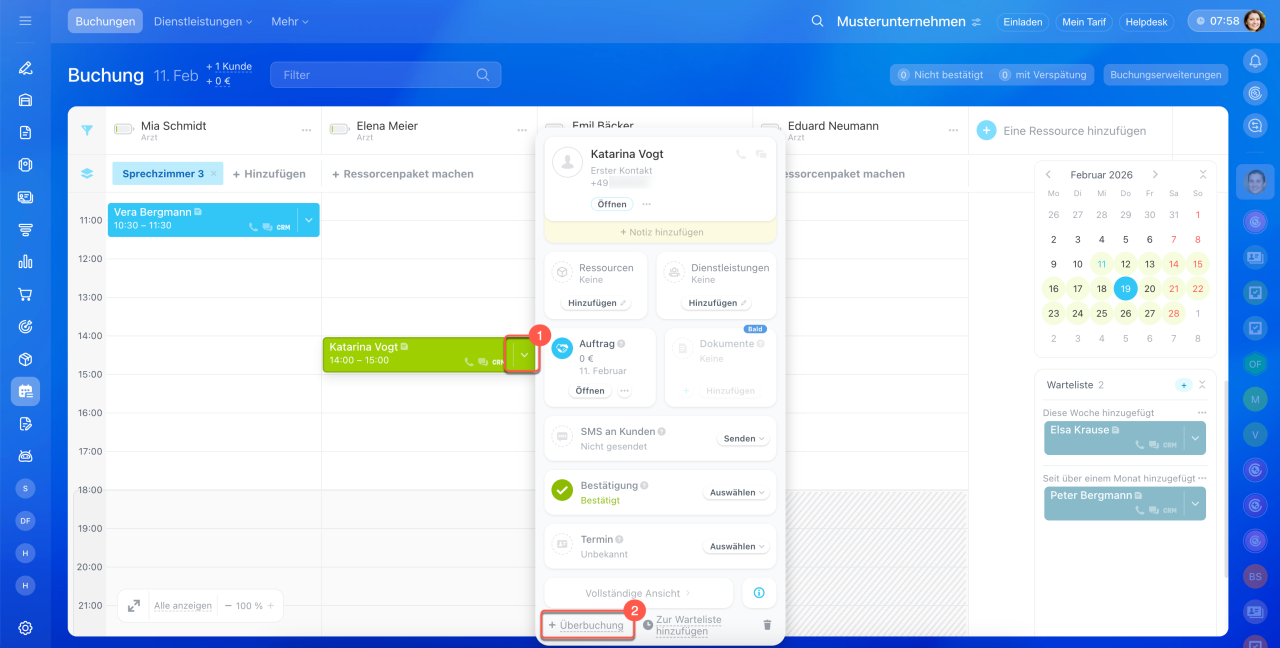Click the robot icon in left sidebar
The width and height of the screenshot is (1280, 648).
pos(25,456)
